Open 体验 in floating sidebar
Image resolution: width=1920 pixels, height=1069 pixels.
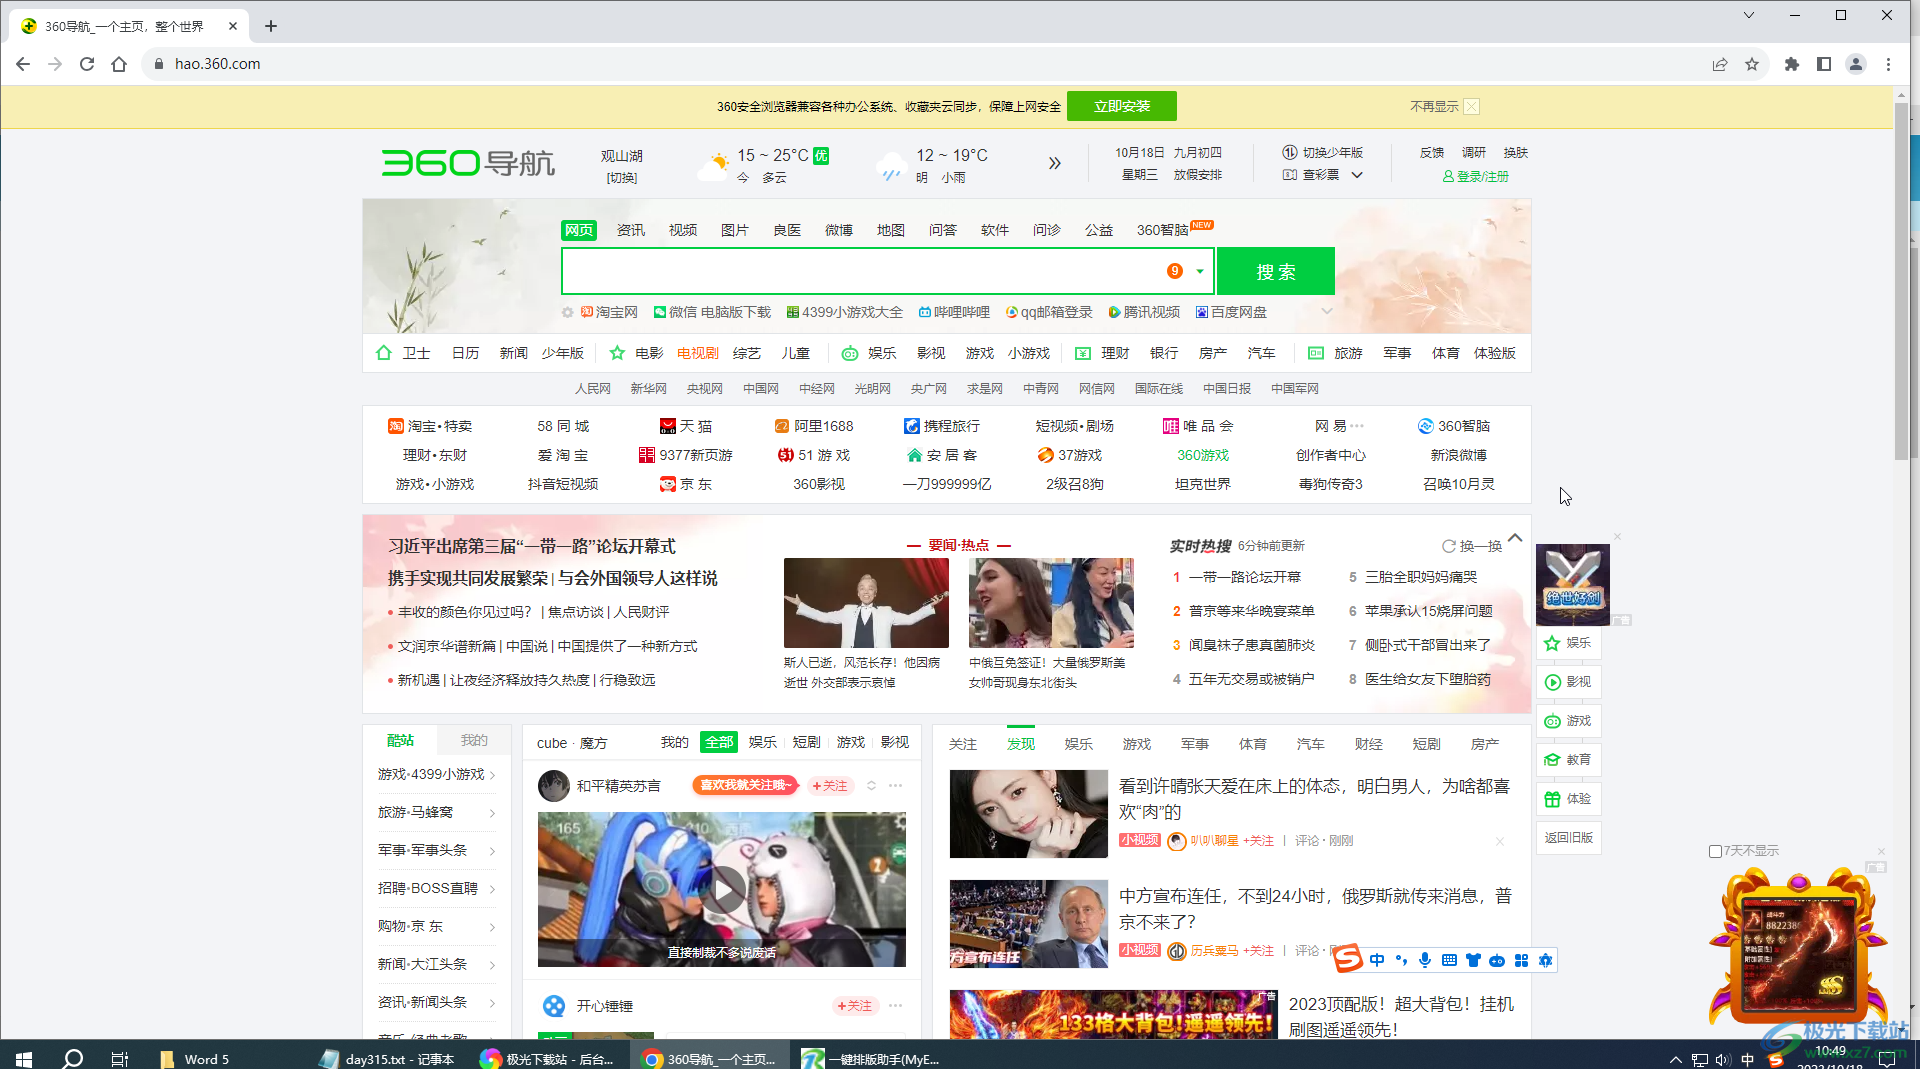(1568, 799)
